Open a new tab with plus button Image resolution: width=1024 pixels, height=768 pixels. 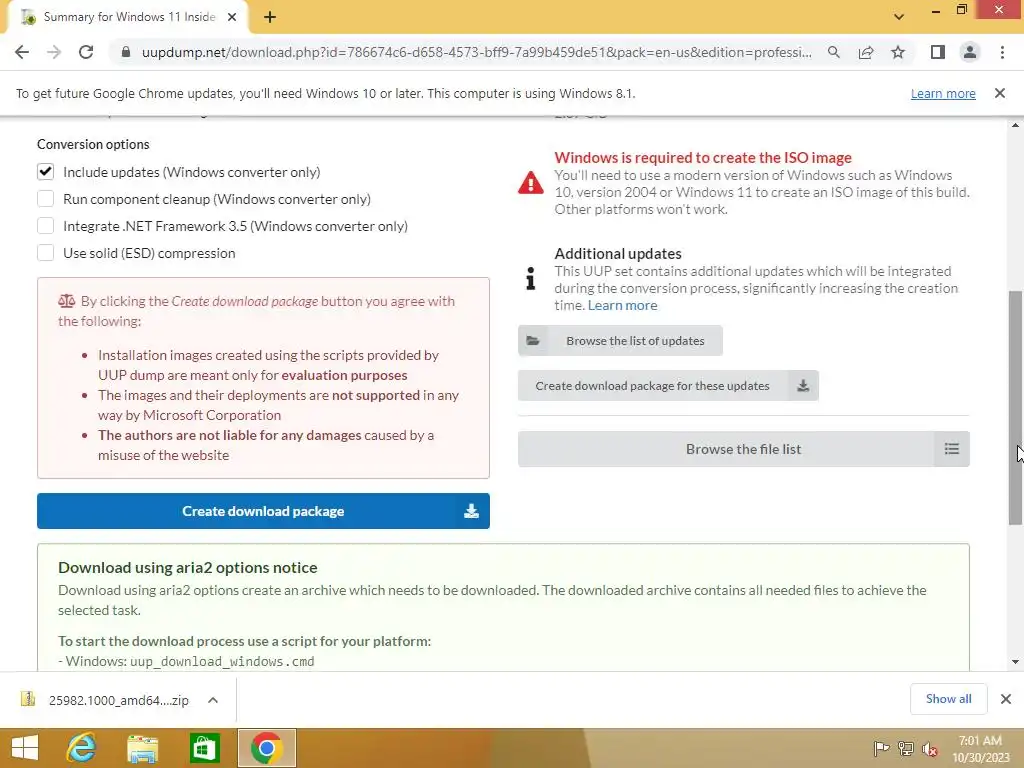(270, 17)
